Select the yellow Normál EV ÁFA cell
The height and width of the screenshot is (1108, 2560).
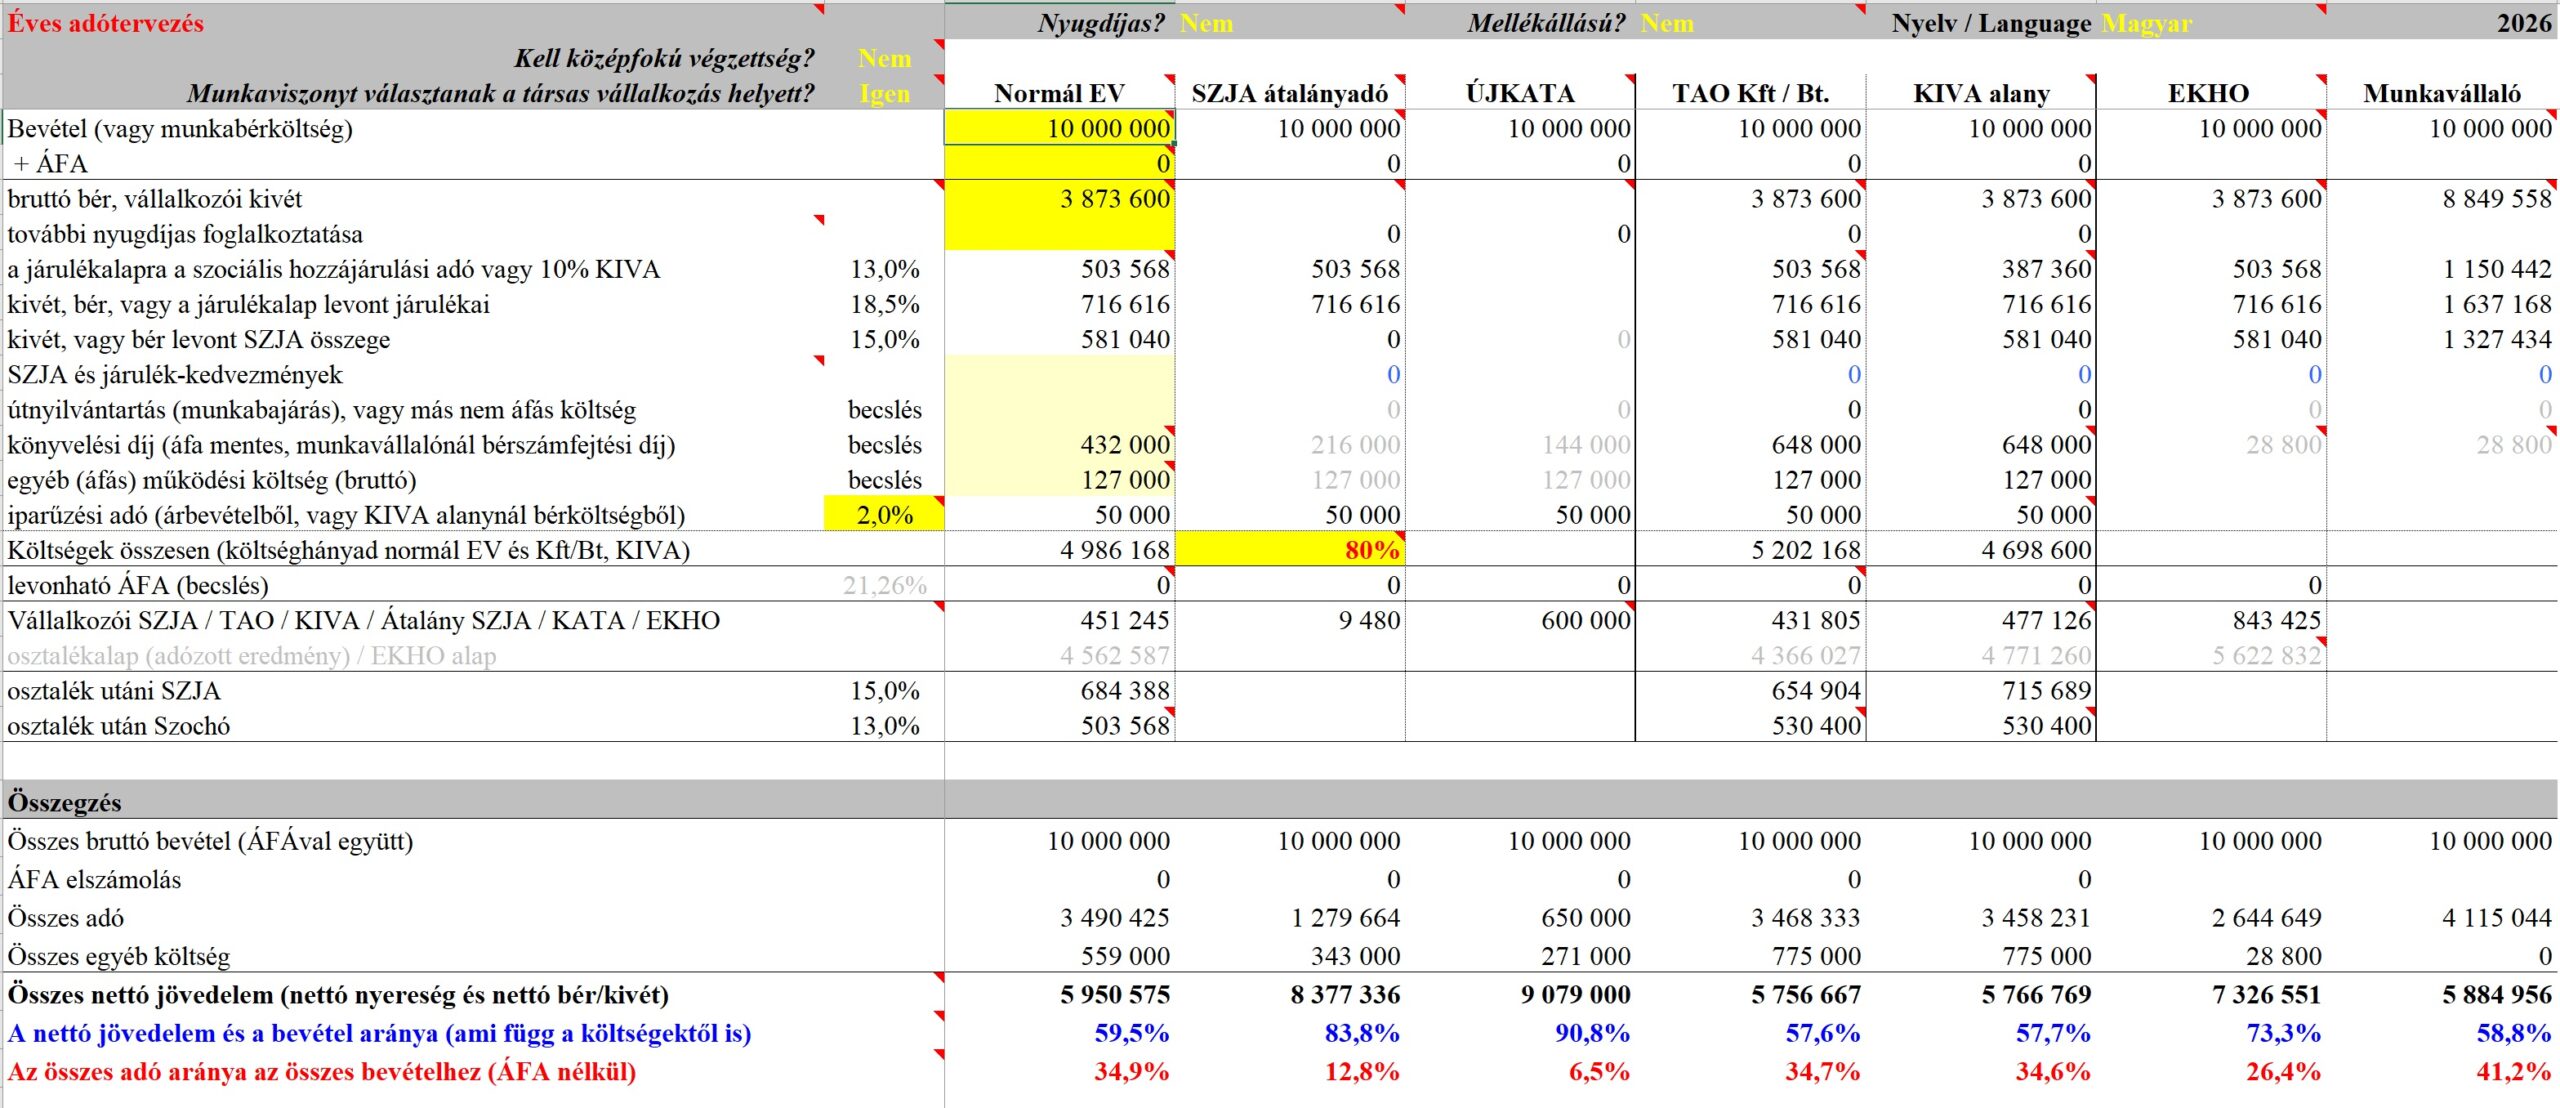coord(1060,163)
